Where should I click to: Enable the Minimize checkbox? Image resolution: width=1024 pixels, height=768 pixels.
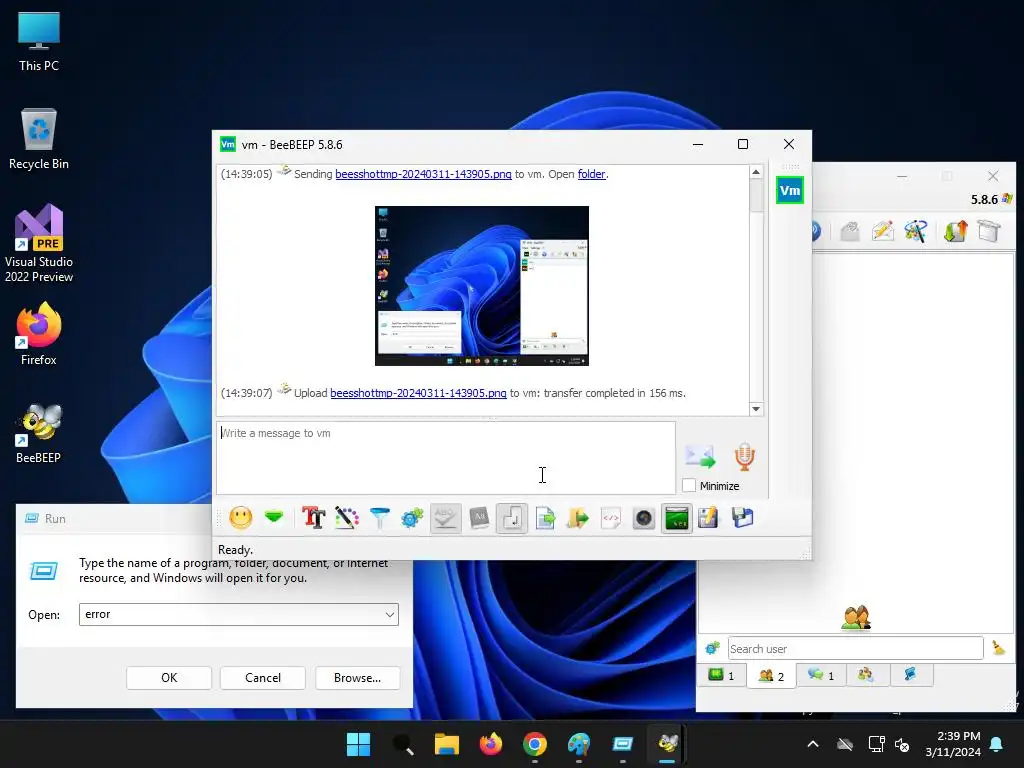coord(689,486)
